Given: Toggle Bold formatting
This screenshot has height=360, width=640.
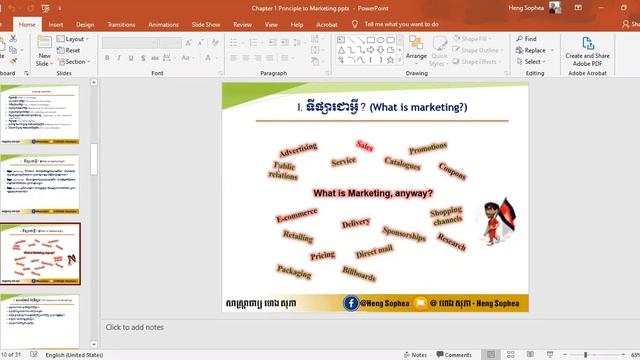Looking at the screenshot, I should (x=107, y=58).
